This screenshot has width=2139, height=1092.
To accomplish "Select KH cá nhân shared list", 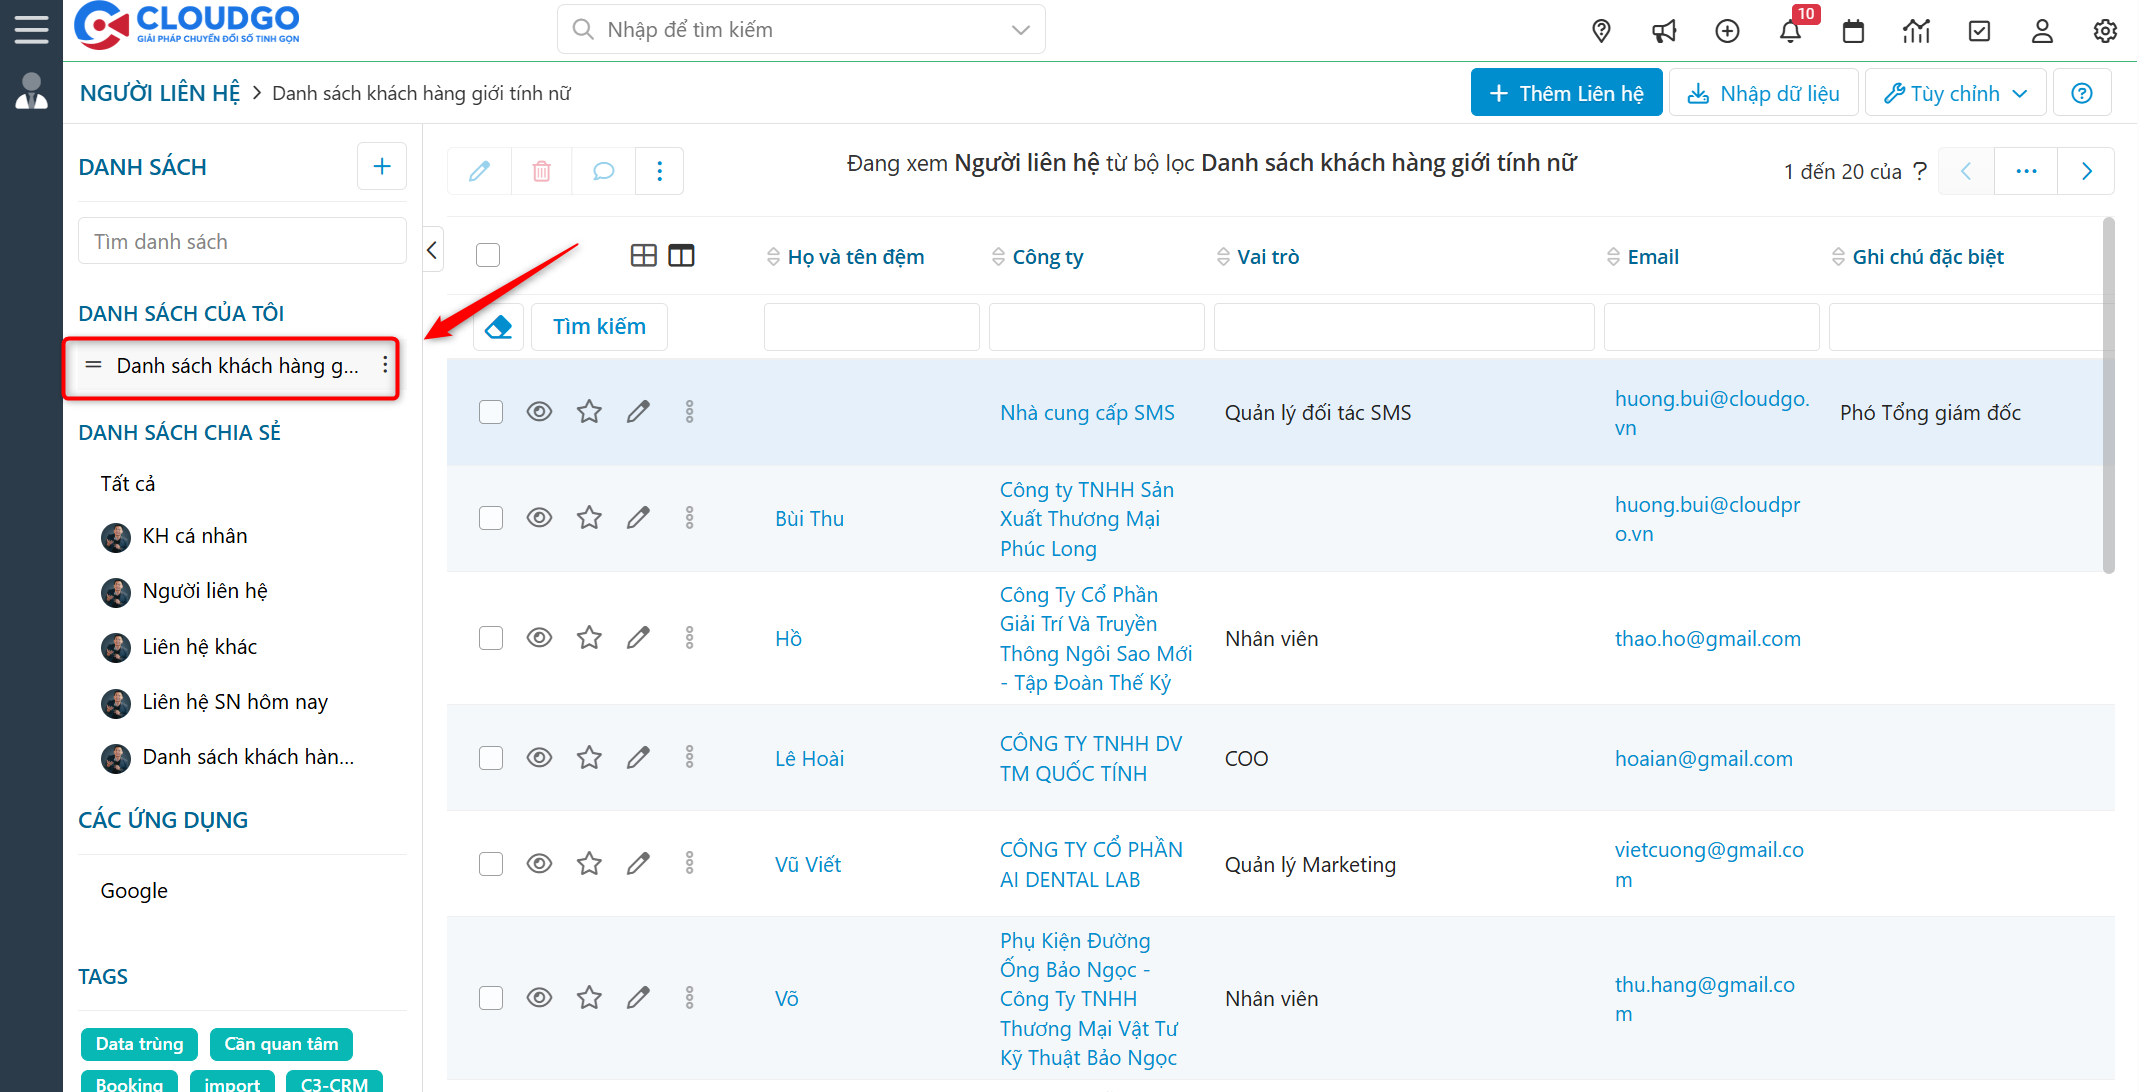I will tap(195, 536).
